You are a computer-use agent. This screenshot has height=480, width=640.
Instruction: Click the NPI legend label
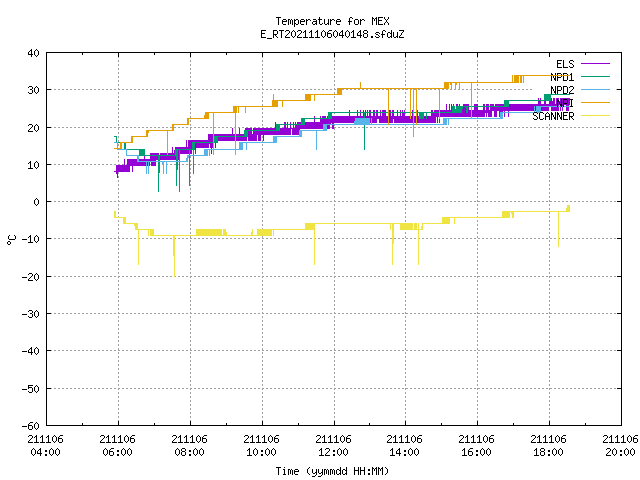click(x=565, y=103)
